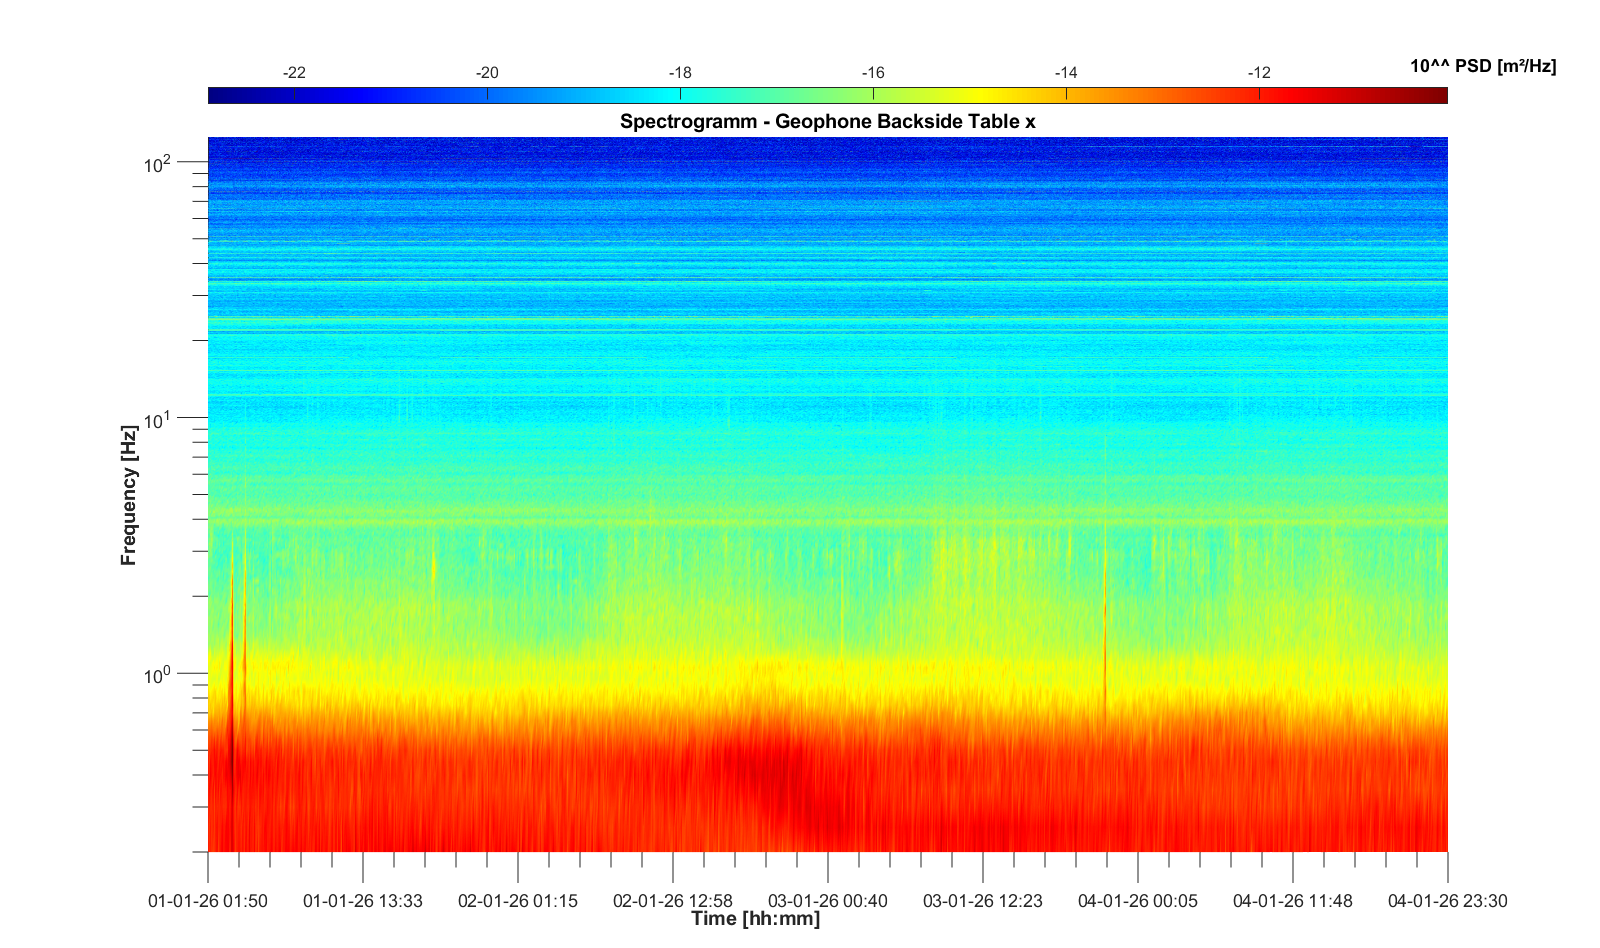Click the 02-01-26 01:15 time tick label

[518, 901]
